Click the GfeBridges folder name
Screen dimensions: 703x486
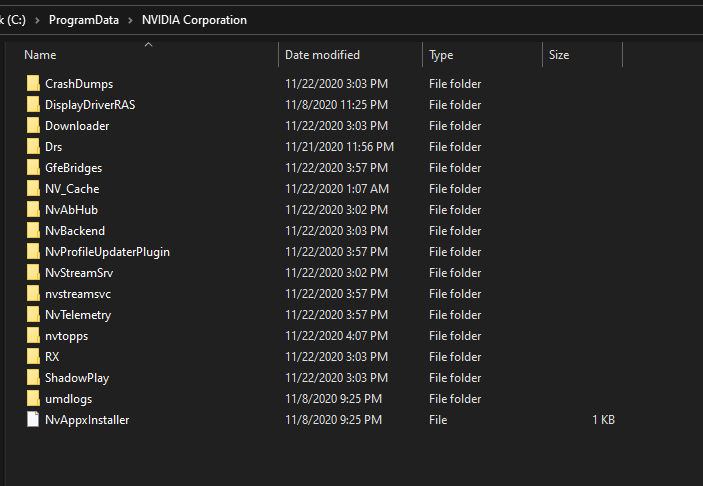[x=74, y=168]
